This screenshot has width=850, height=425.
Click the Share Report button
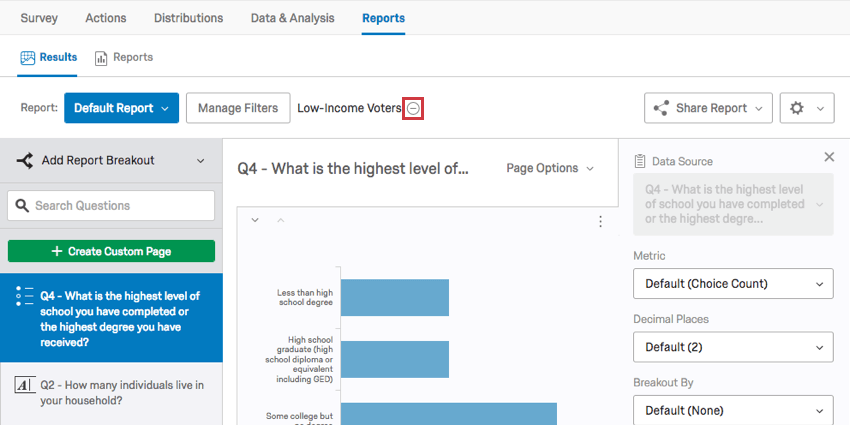point(708,108)
